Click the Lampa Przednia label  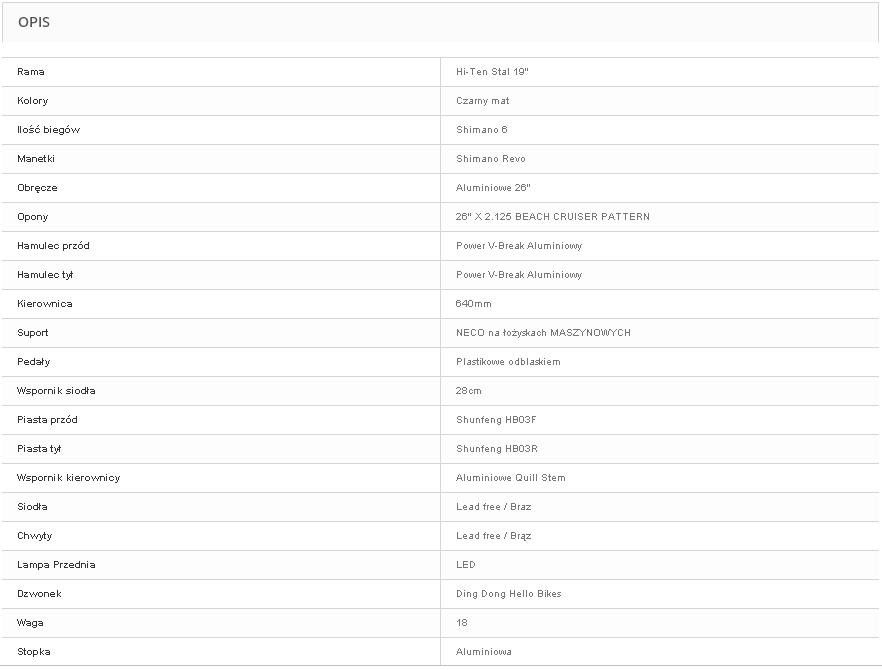pyautogui.click(x=56, y=565)
